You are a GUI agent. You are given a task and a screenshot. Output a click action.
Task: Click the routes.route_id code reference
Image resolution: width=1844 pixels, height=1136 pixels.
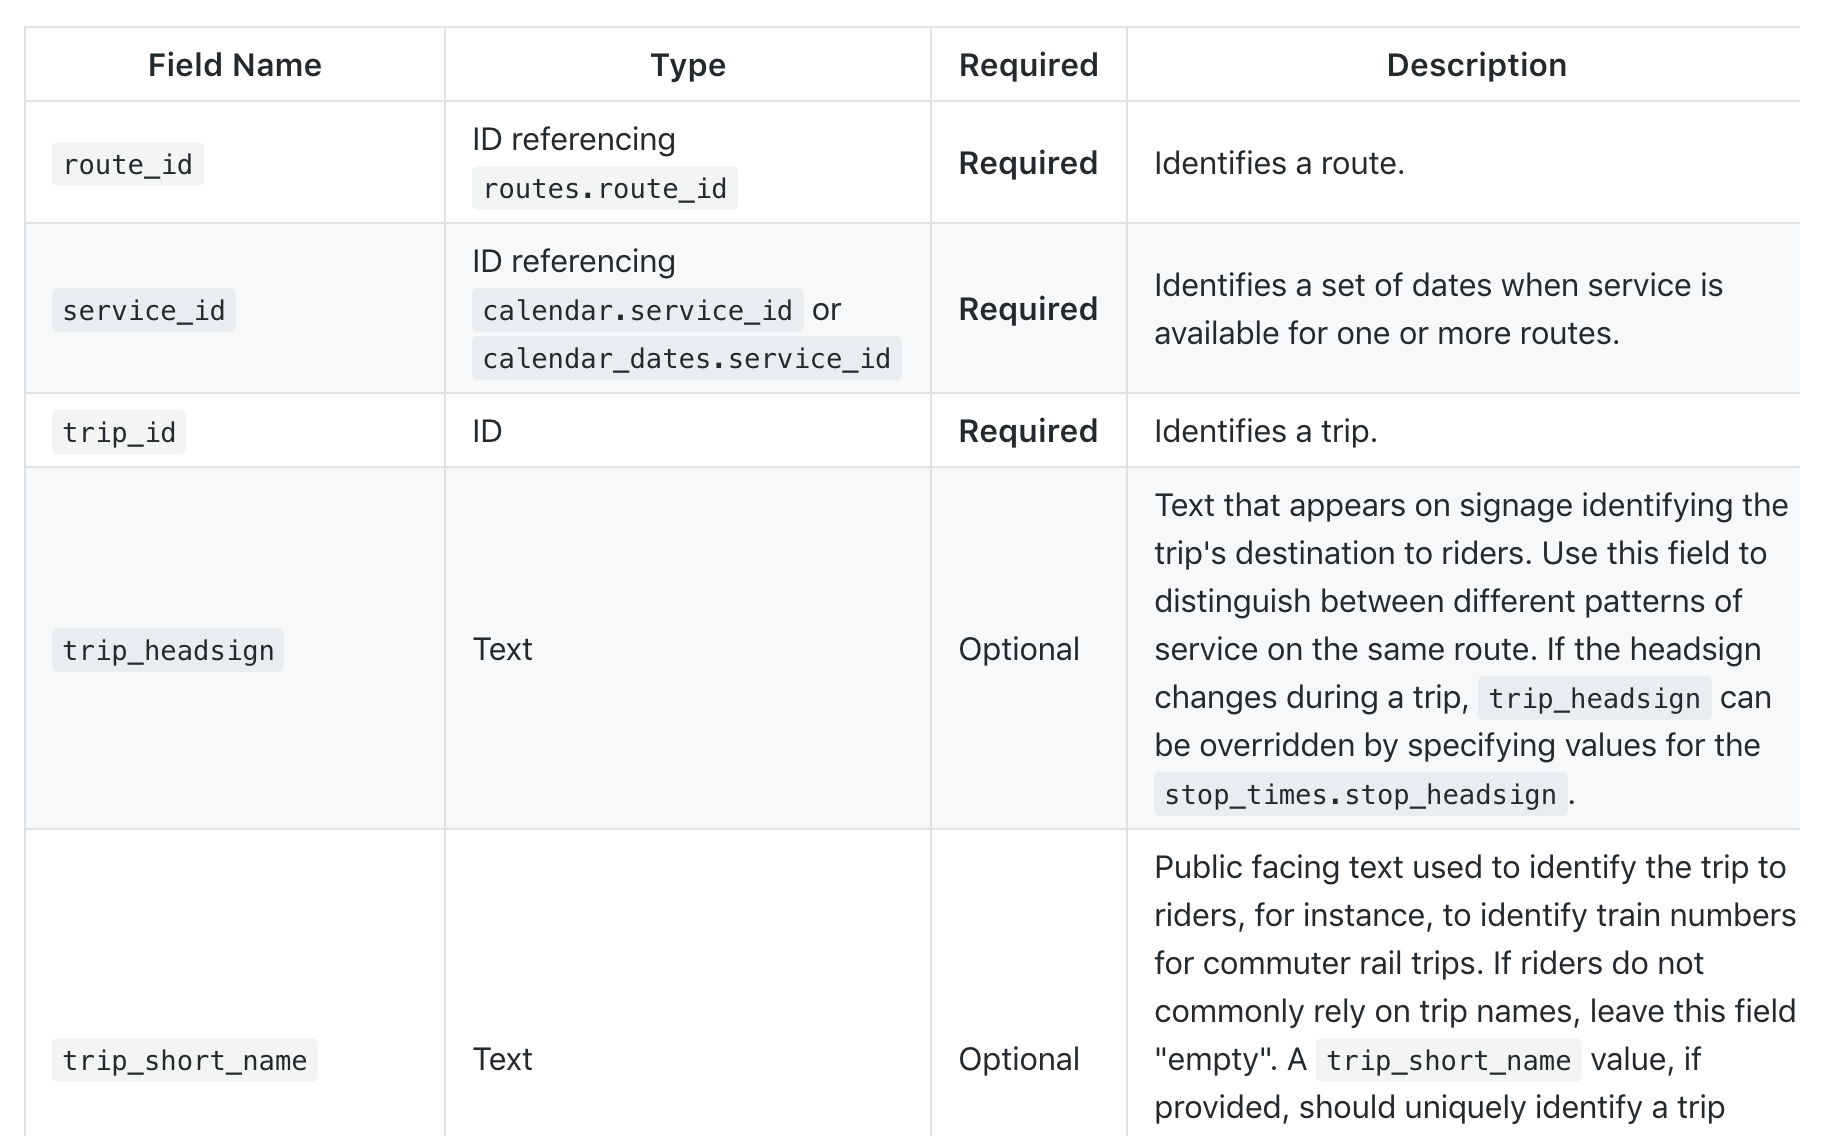coord(604,188)
